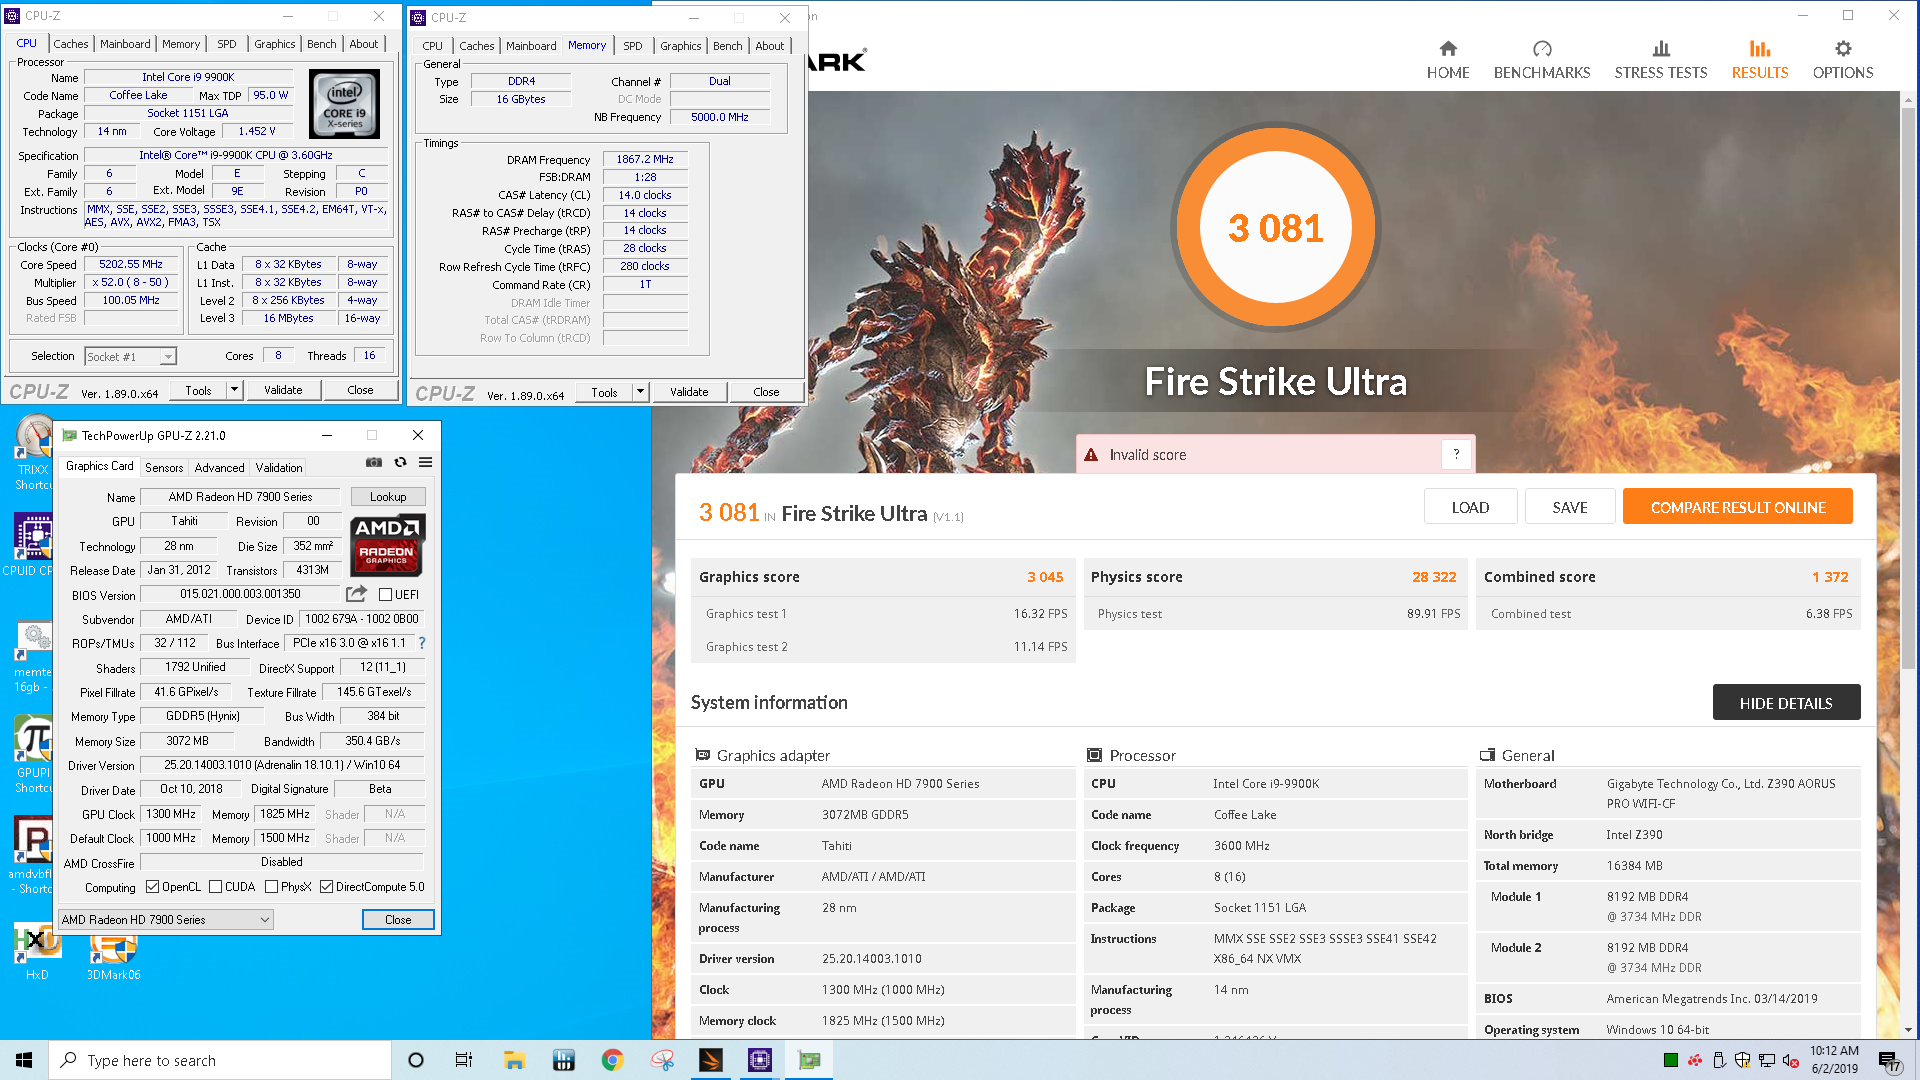Open the Graphics tab in CPU-Z Memory window
Screen dimensions: 1920x1080
click(x=680, y=46)
